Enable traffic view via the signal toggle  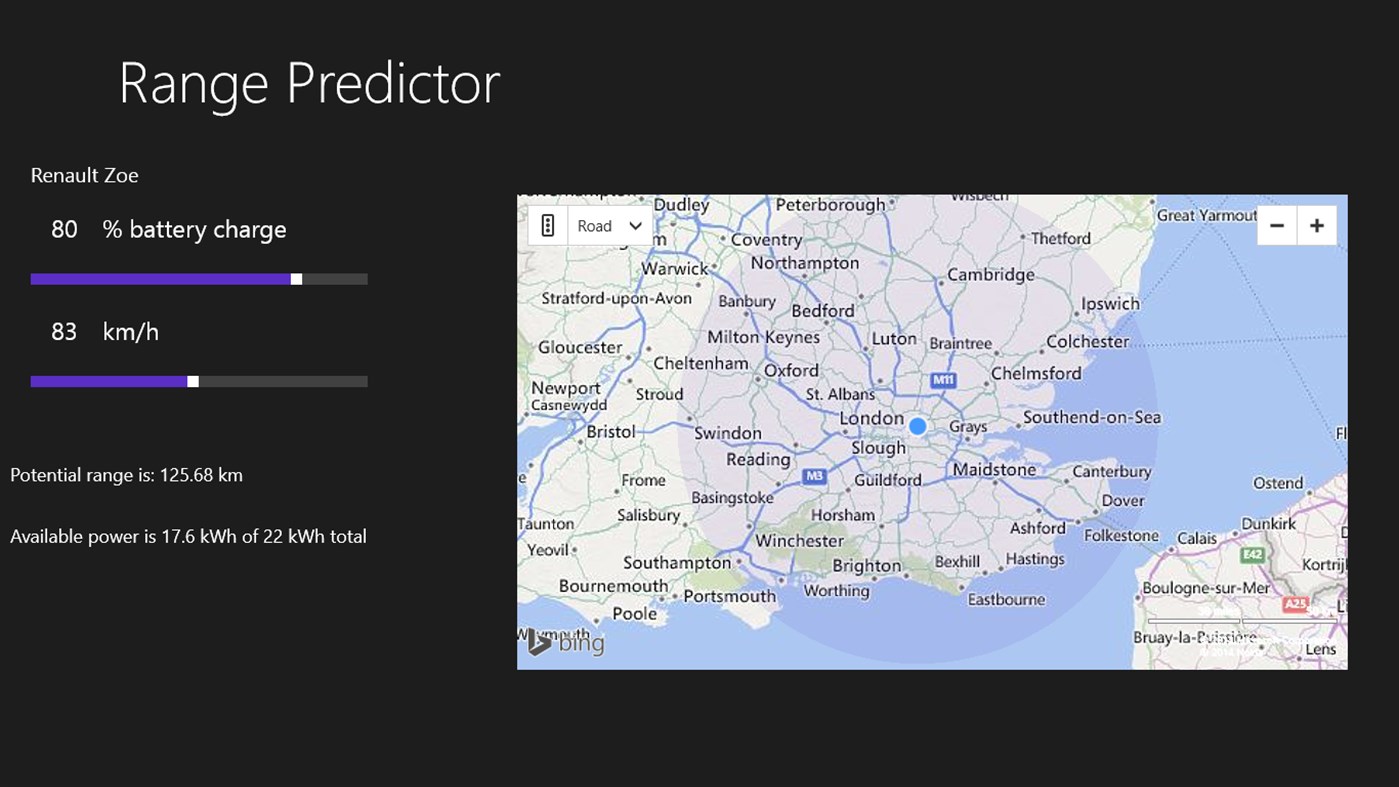point(546,225)
